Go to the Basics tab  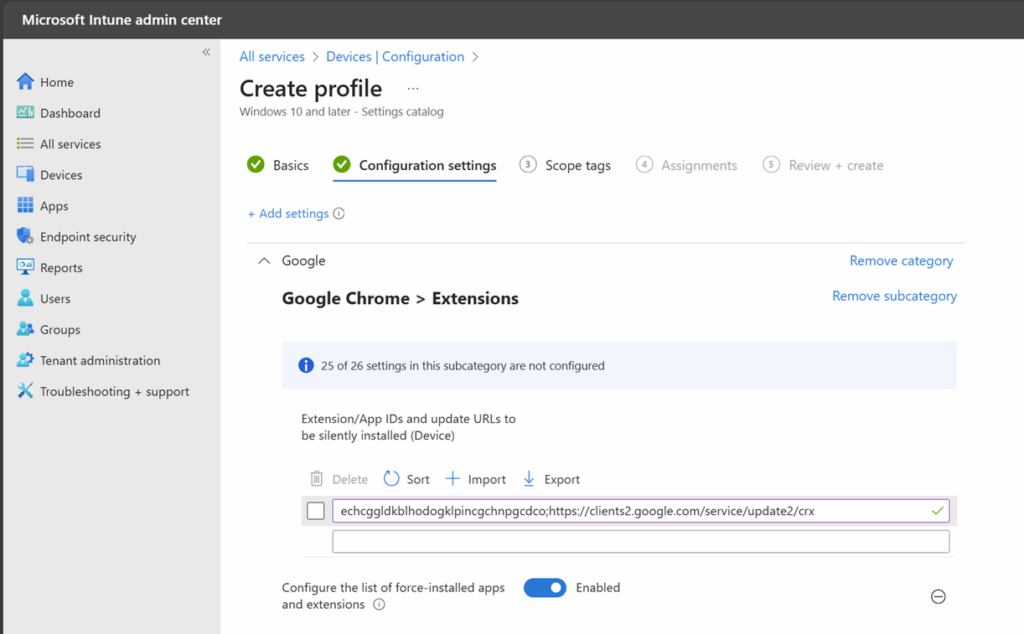coord(278,165)
